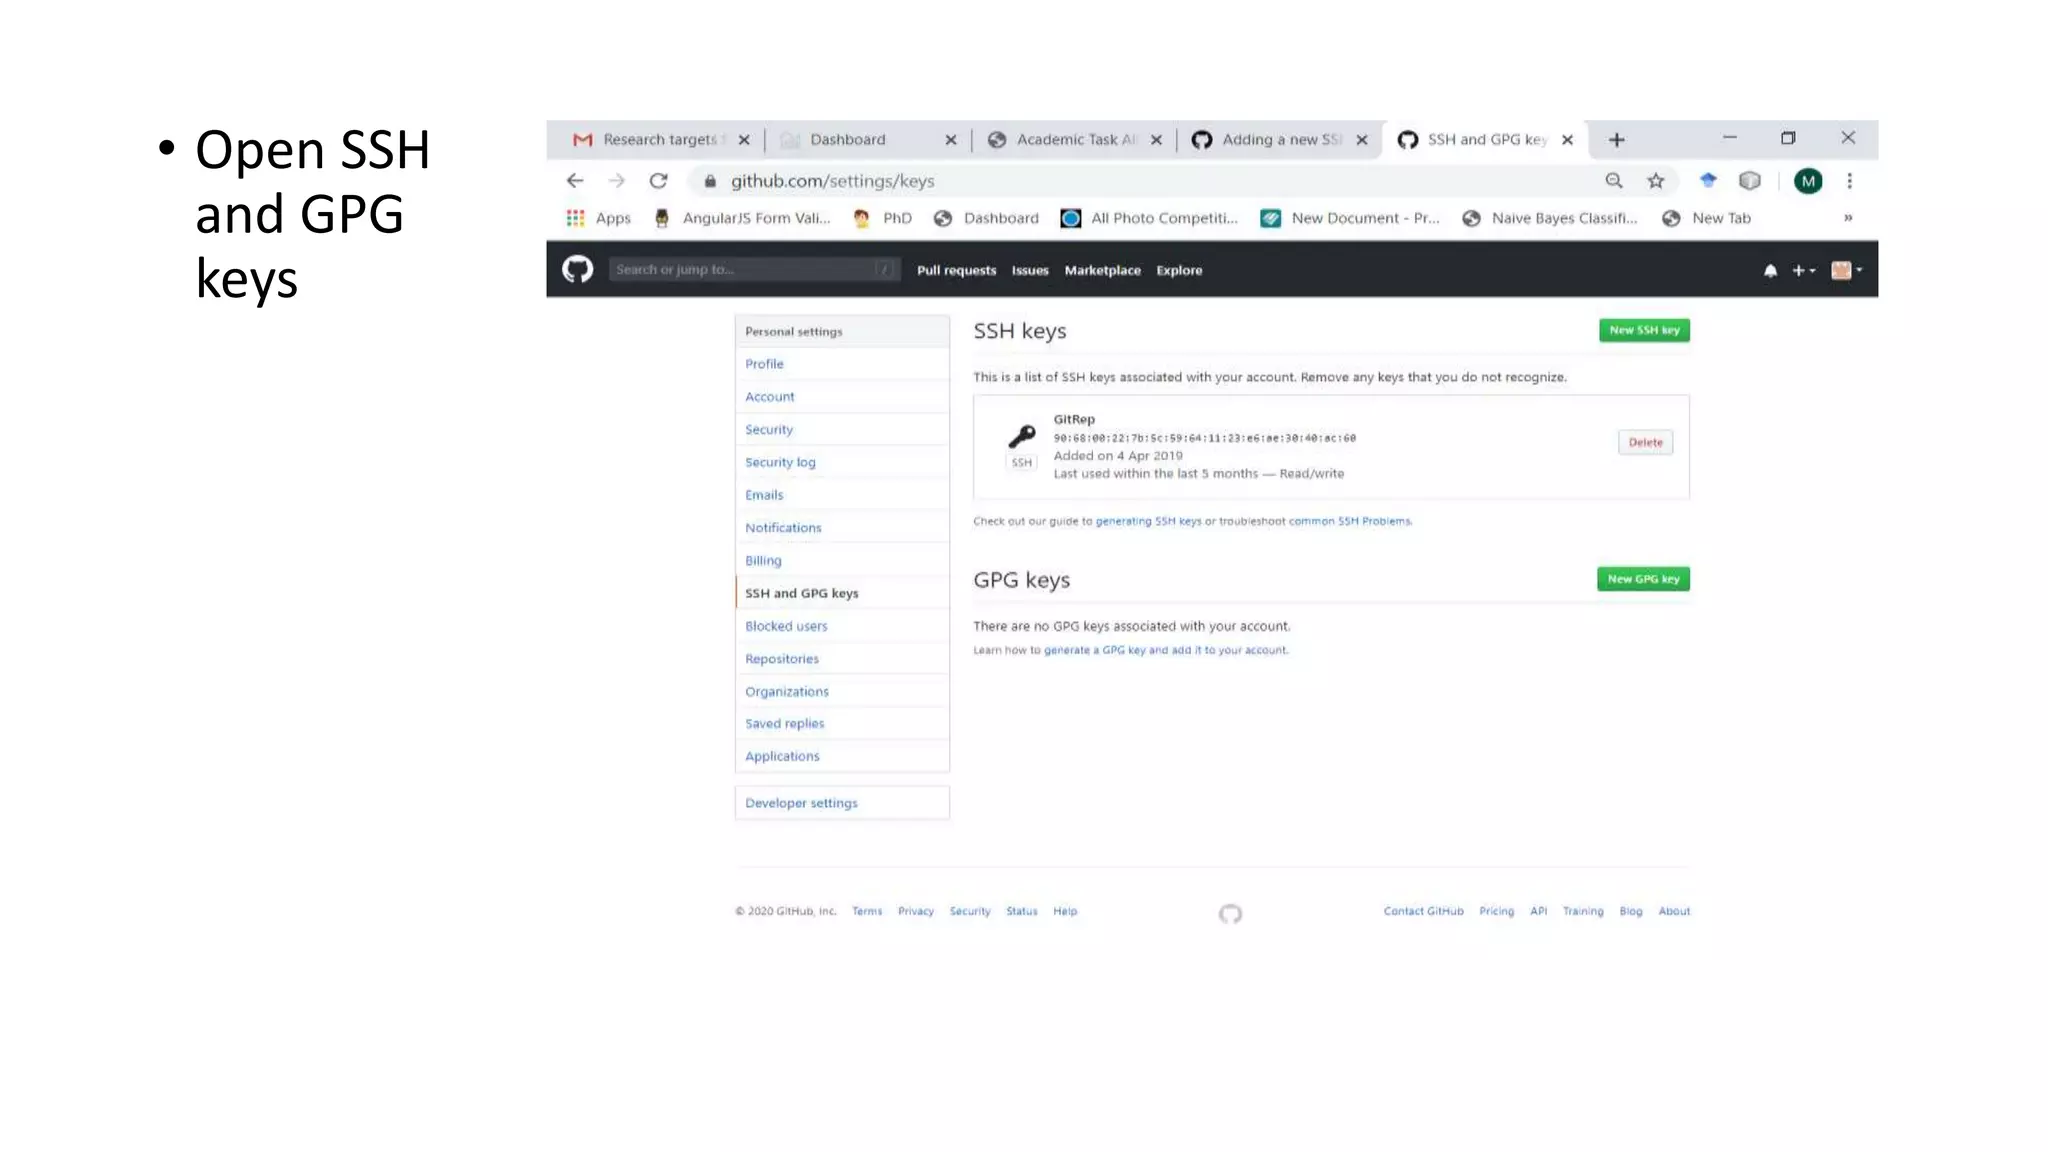The height and width of the screenshot is (1152, 2048).
Task: Close the SSH and GPG keys tab
Action: (x=1567, y=140)
